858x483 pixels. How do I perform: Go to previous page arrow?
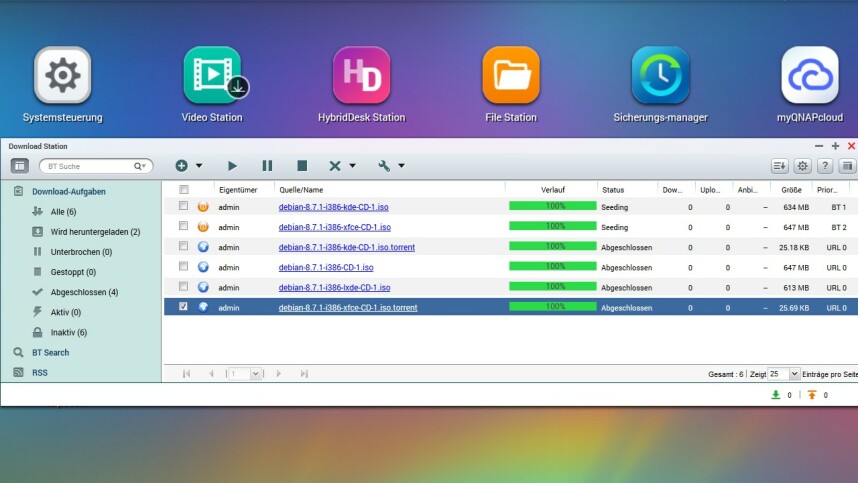(x=211, y=374)
